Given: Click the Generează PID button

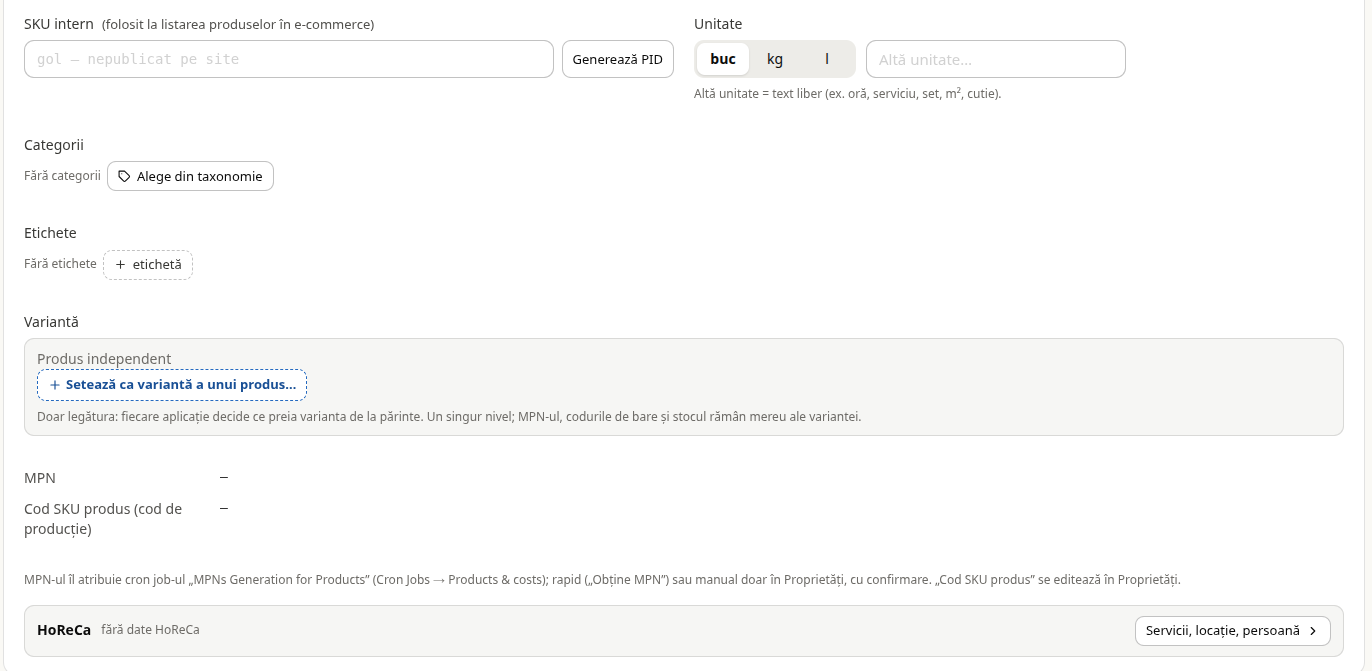Looking at the screenshot, I should pyautogui.click(x=618, y=59).
